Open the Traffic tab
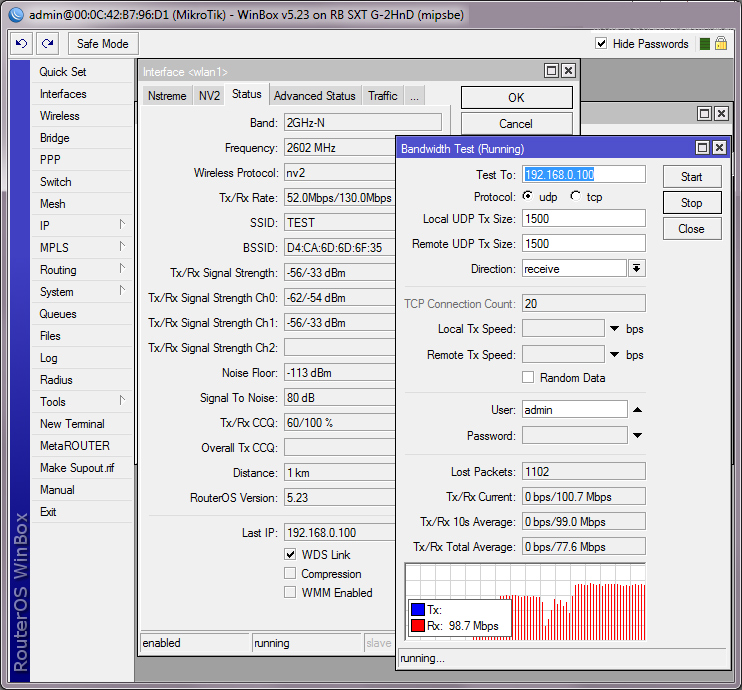This screenshot has width=742, height=690. click(383, 96)
